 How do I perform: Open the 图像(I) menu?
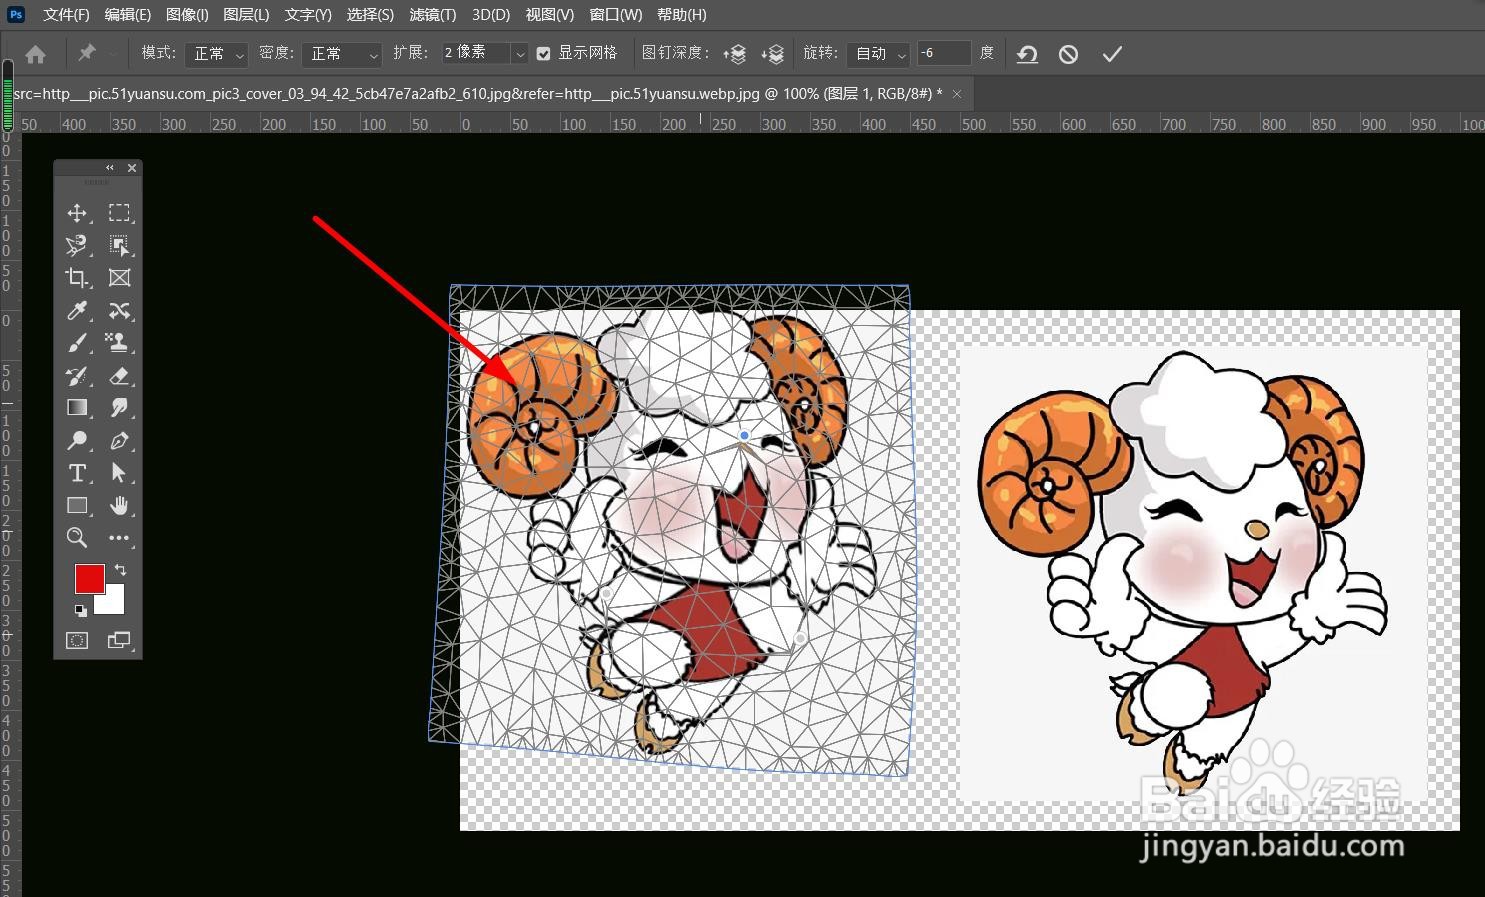pos(187,15)
